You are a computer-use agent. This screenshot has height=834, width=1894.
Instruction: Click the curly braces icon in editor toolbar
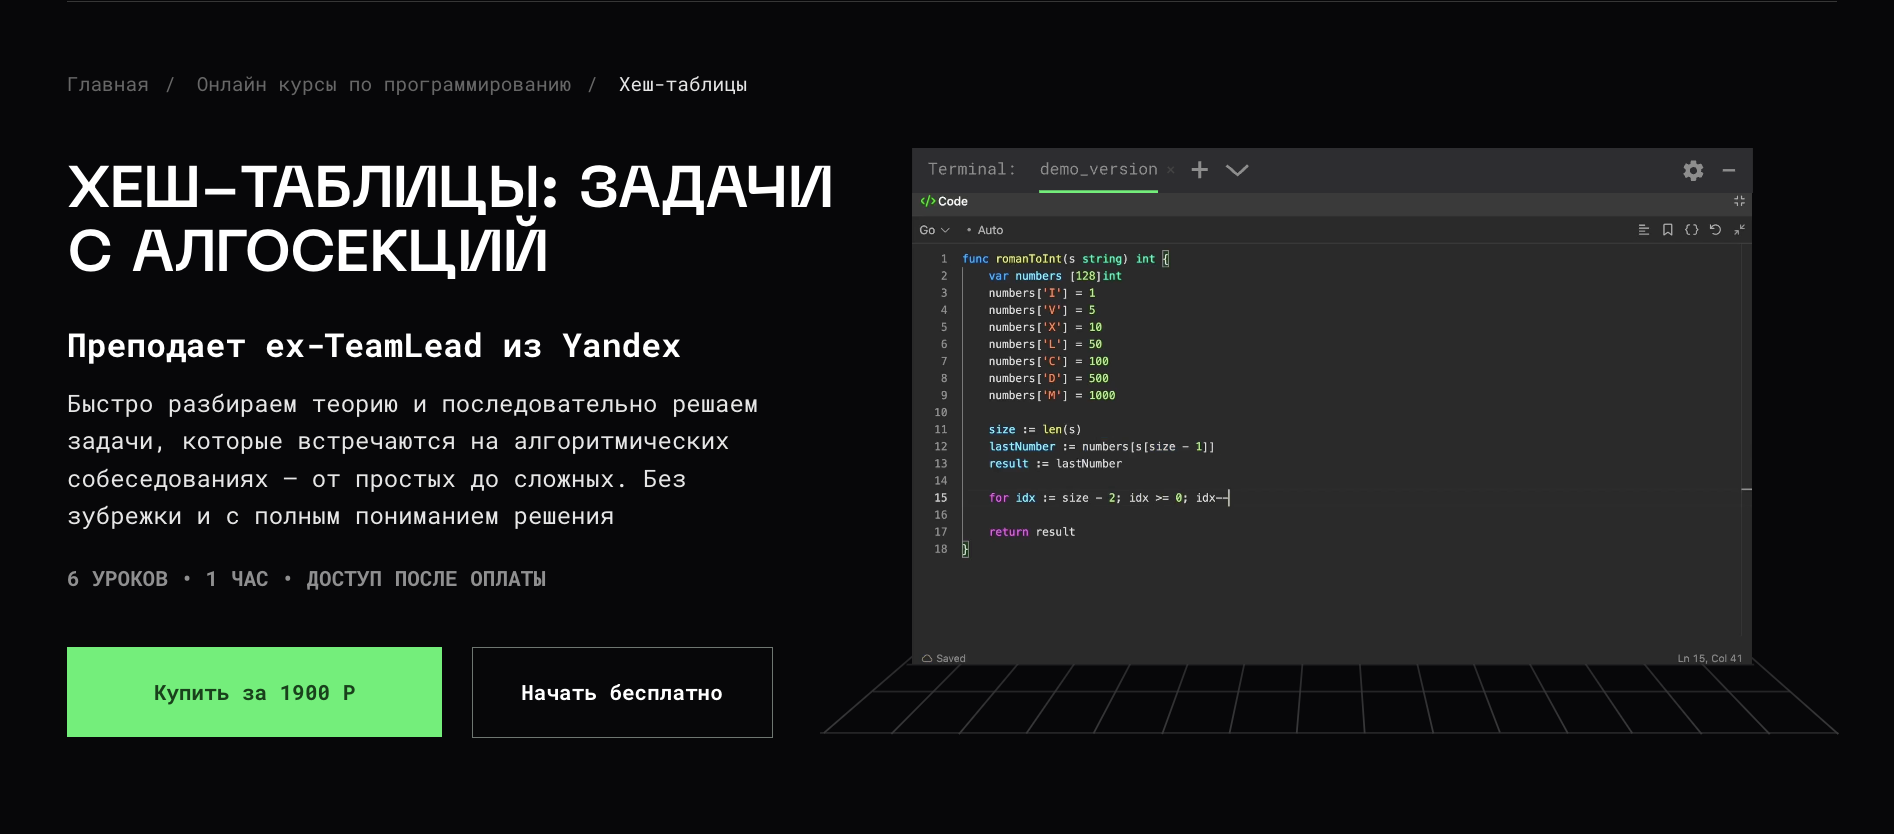pos(1691,230)
